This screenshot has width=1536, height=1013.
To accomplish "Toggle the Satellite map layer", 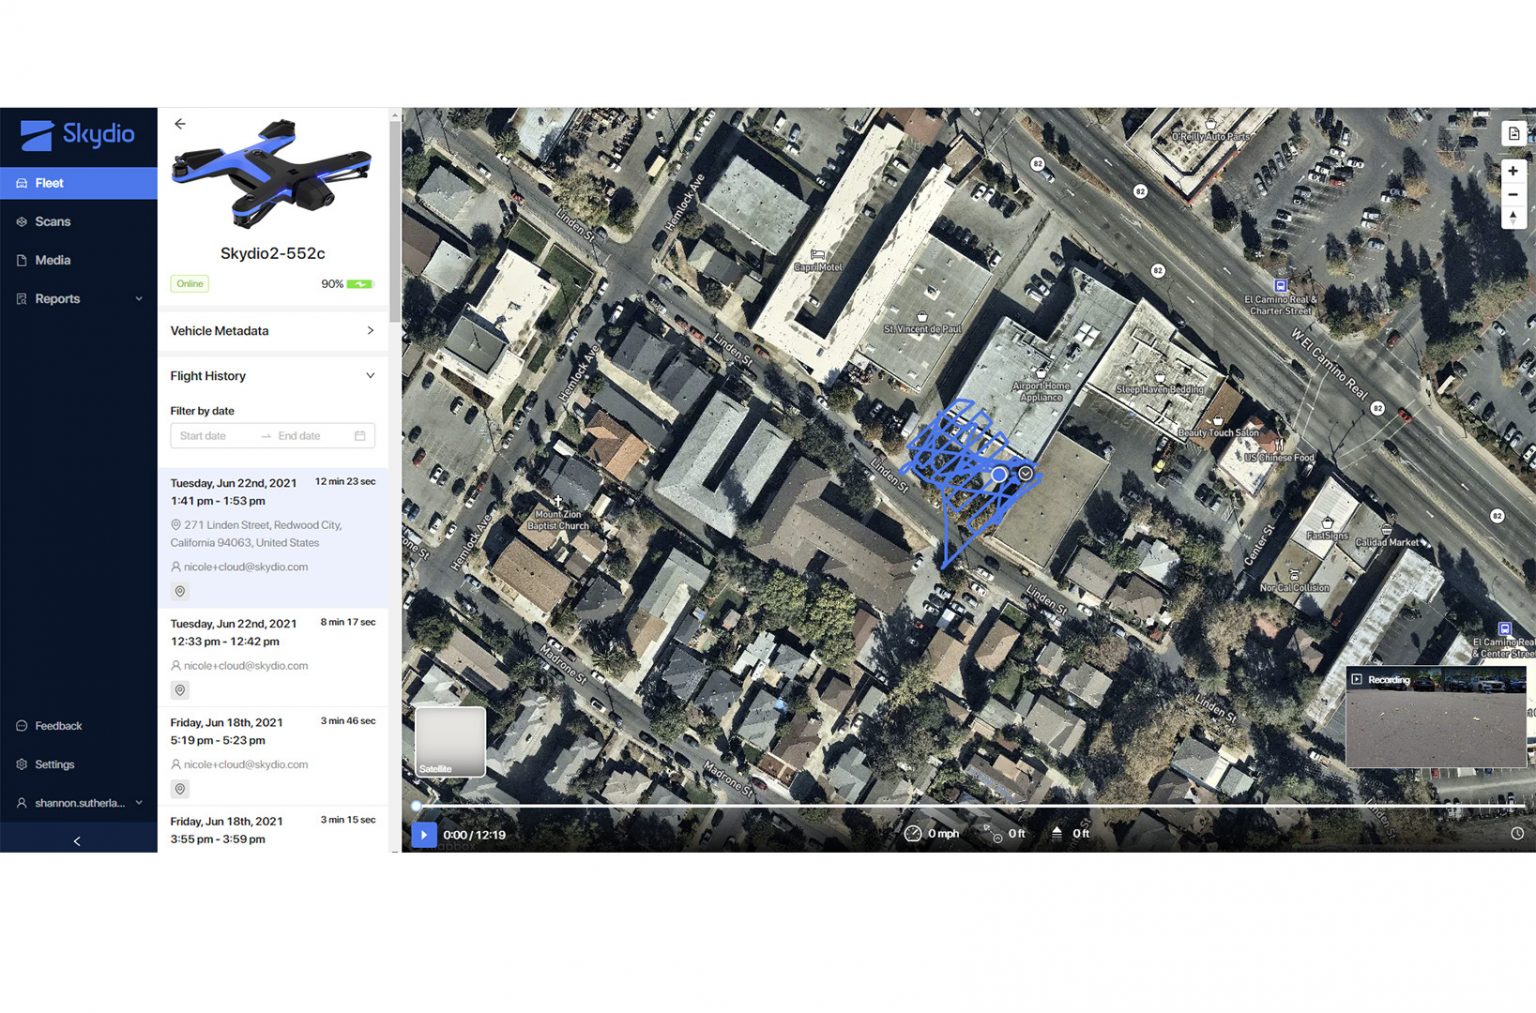I will tap(449, 742).
